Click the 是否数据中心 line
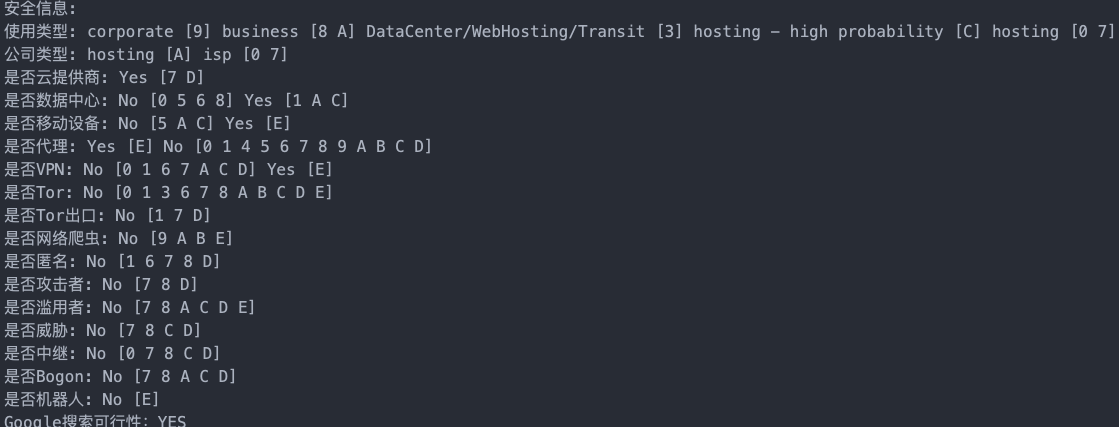Image resolution: width=1119 pixels, height=427 pixels. 176,101
